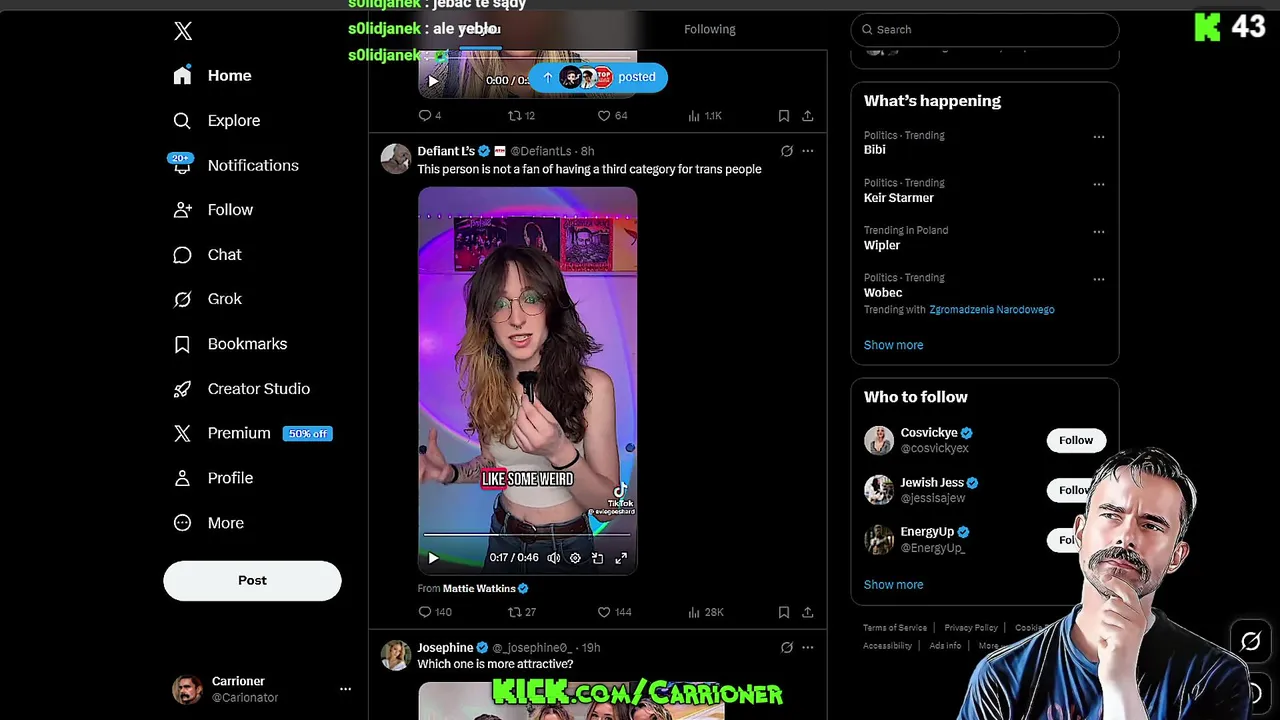Open Premium 50% off offer
1280x720 pixels.
pos(251,433)
